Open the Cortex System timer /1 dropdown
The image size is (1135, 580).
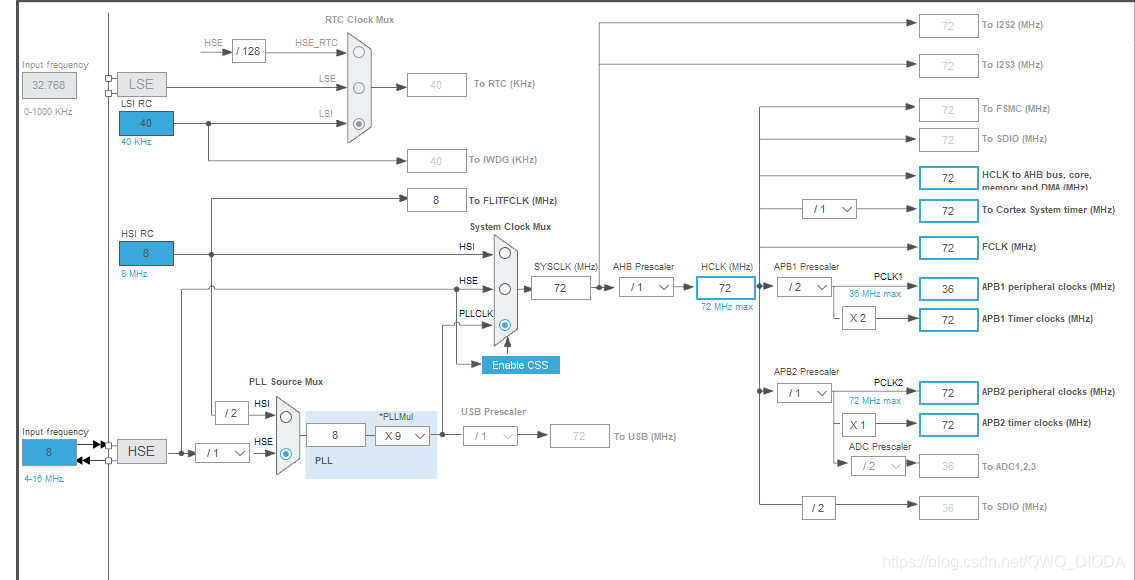click(830, 209)
